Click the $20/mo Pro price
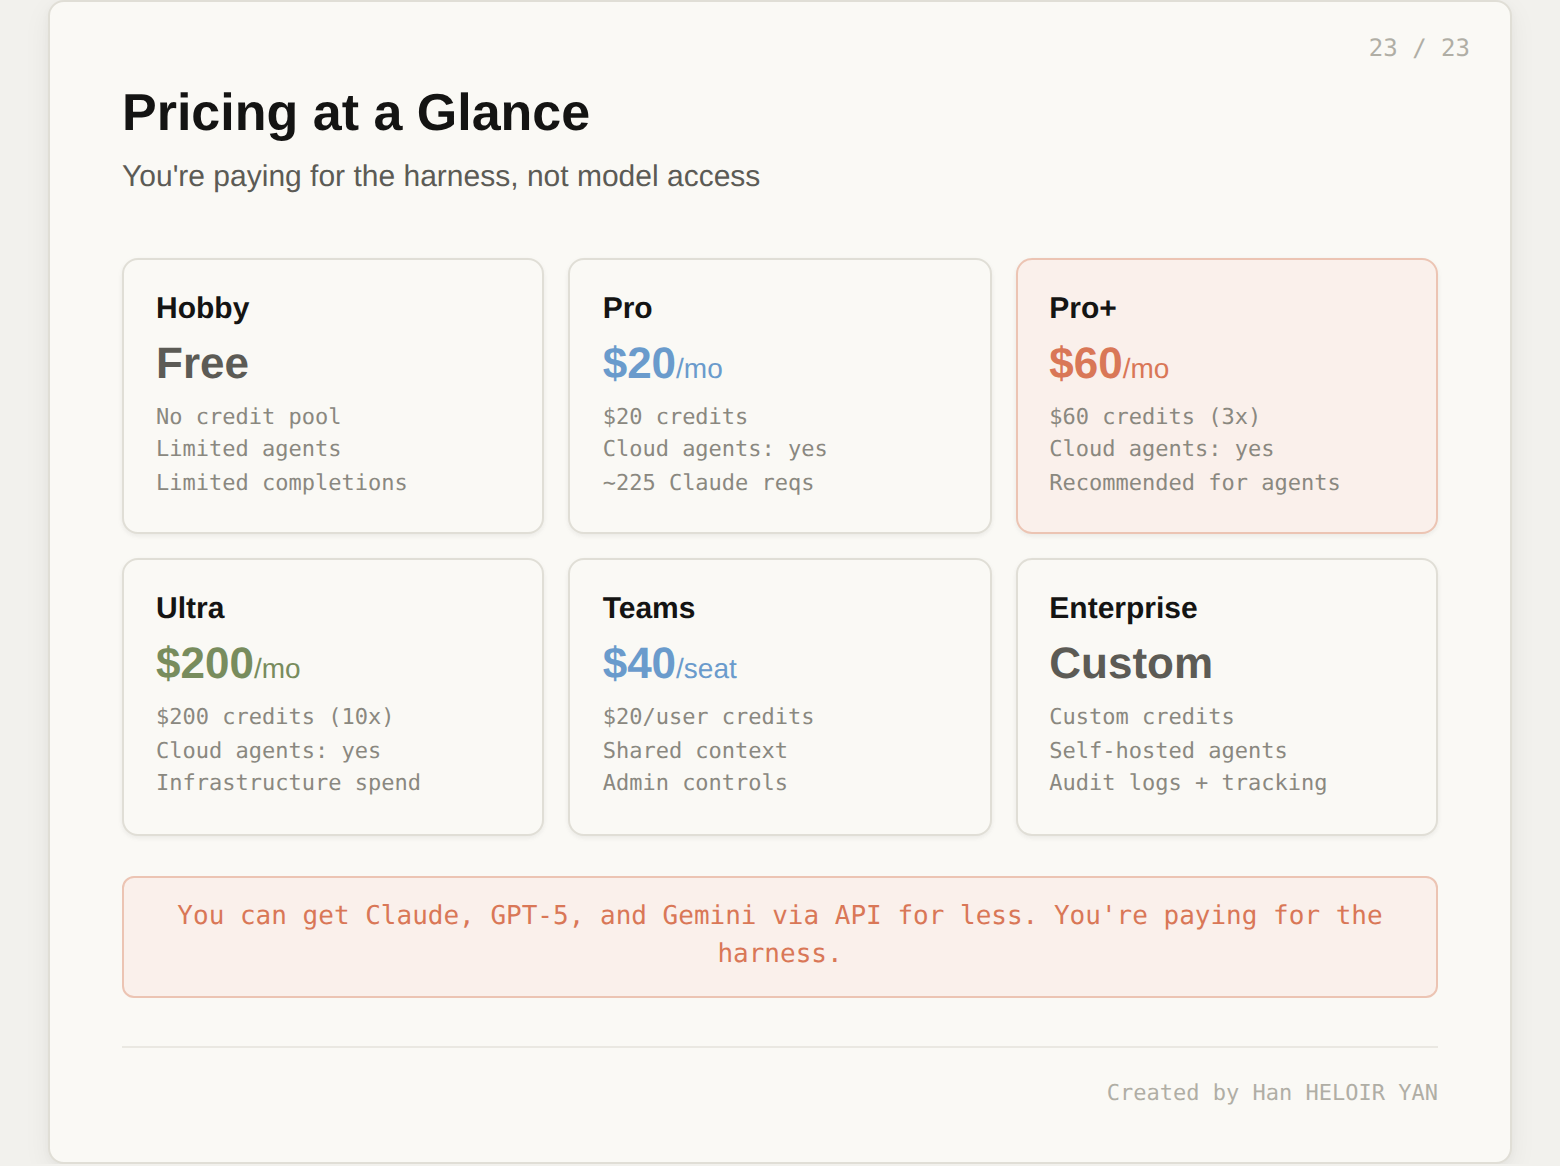The width and height of the screenshot is (1560, 1166). coord(662,364)
